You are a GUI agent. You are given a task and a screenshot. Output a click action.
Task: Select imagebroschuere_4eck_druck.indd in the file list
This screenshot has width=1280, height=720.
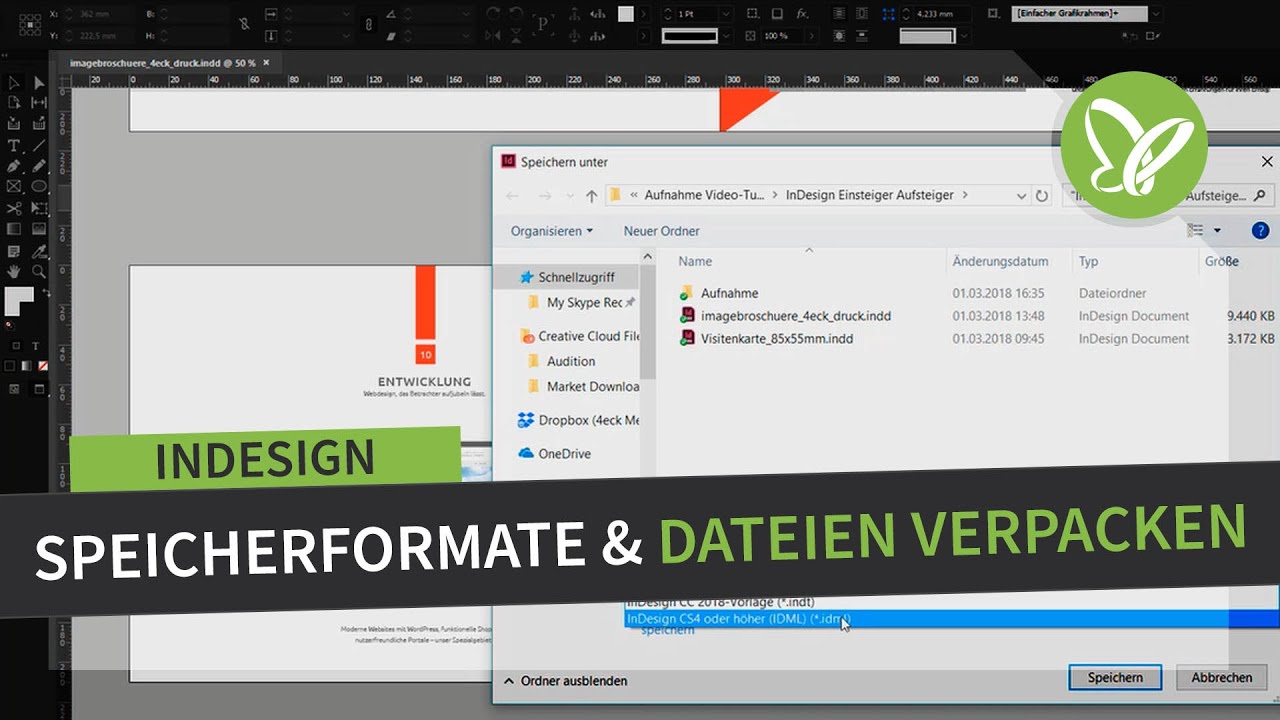tap(795, 316)
